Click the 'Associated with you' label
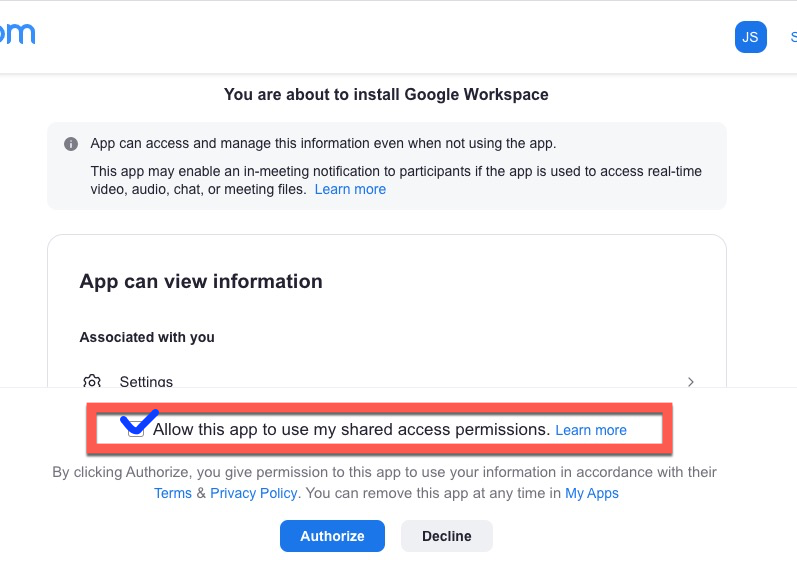797x569 pixels. click(147, 337)
